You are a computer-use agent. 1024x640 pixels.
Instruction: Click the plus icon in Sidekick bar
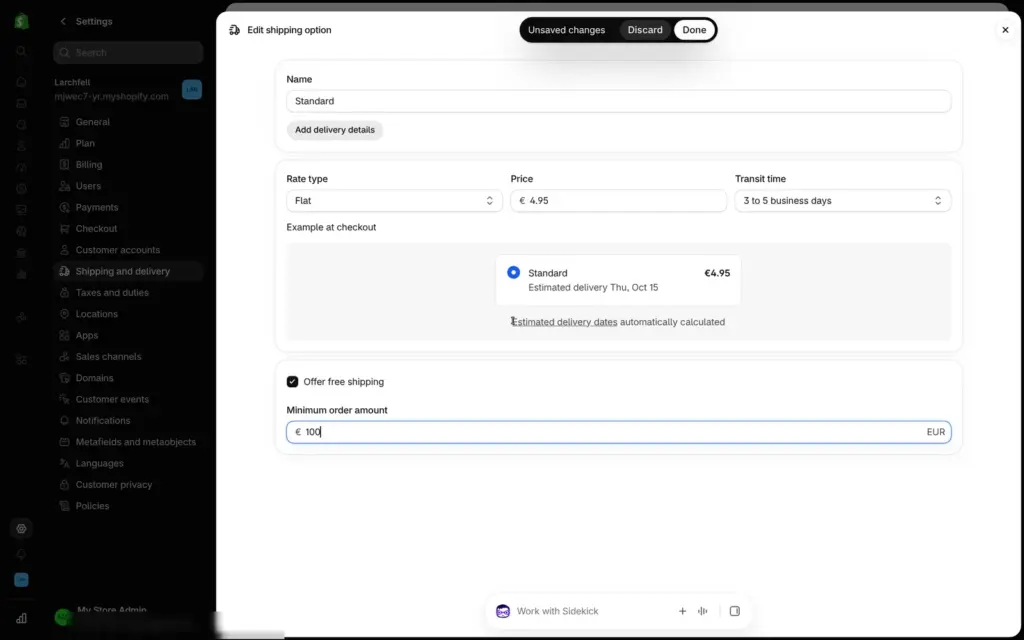pos(682,611)
